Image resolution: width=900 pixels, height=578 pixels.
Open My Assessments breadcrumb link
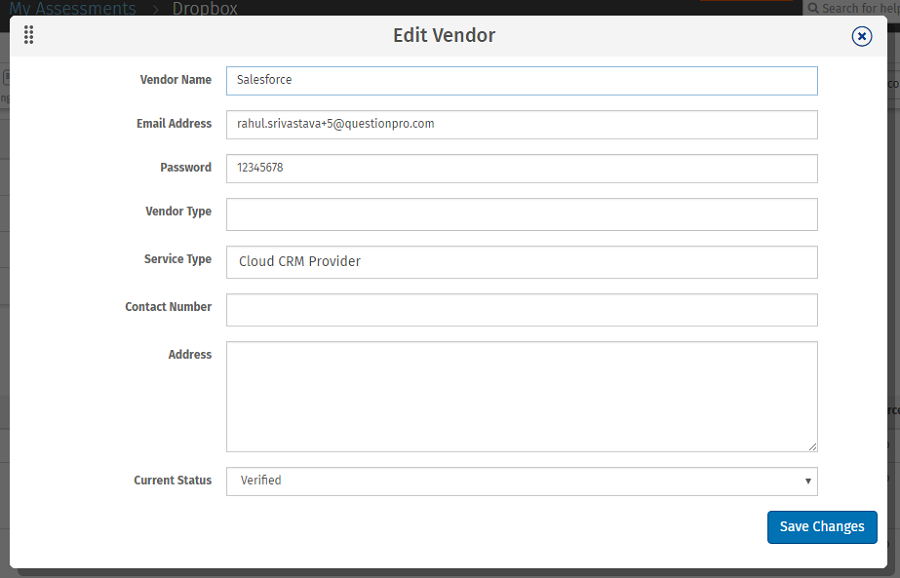pos(72,8)
